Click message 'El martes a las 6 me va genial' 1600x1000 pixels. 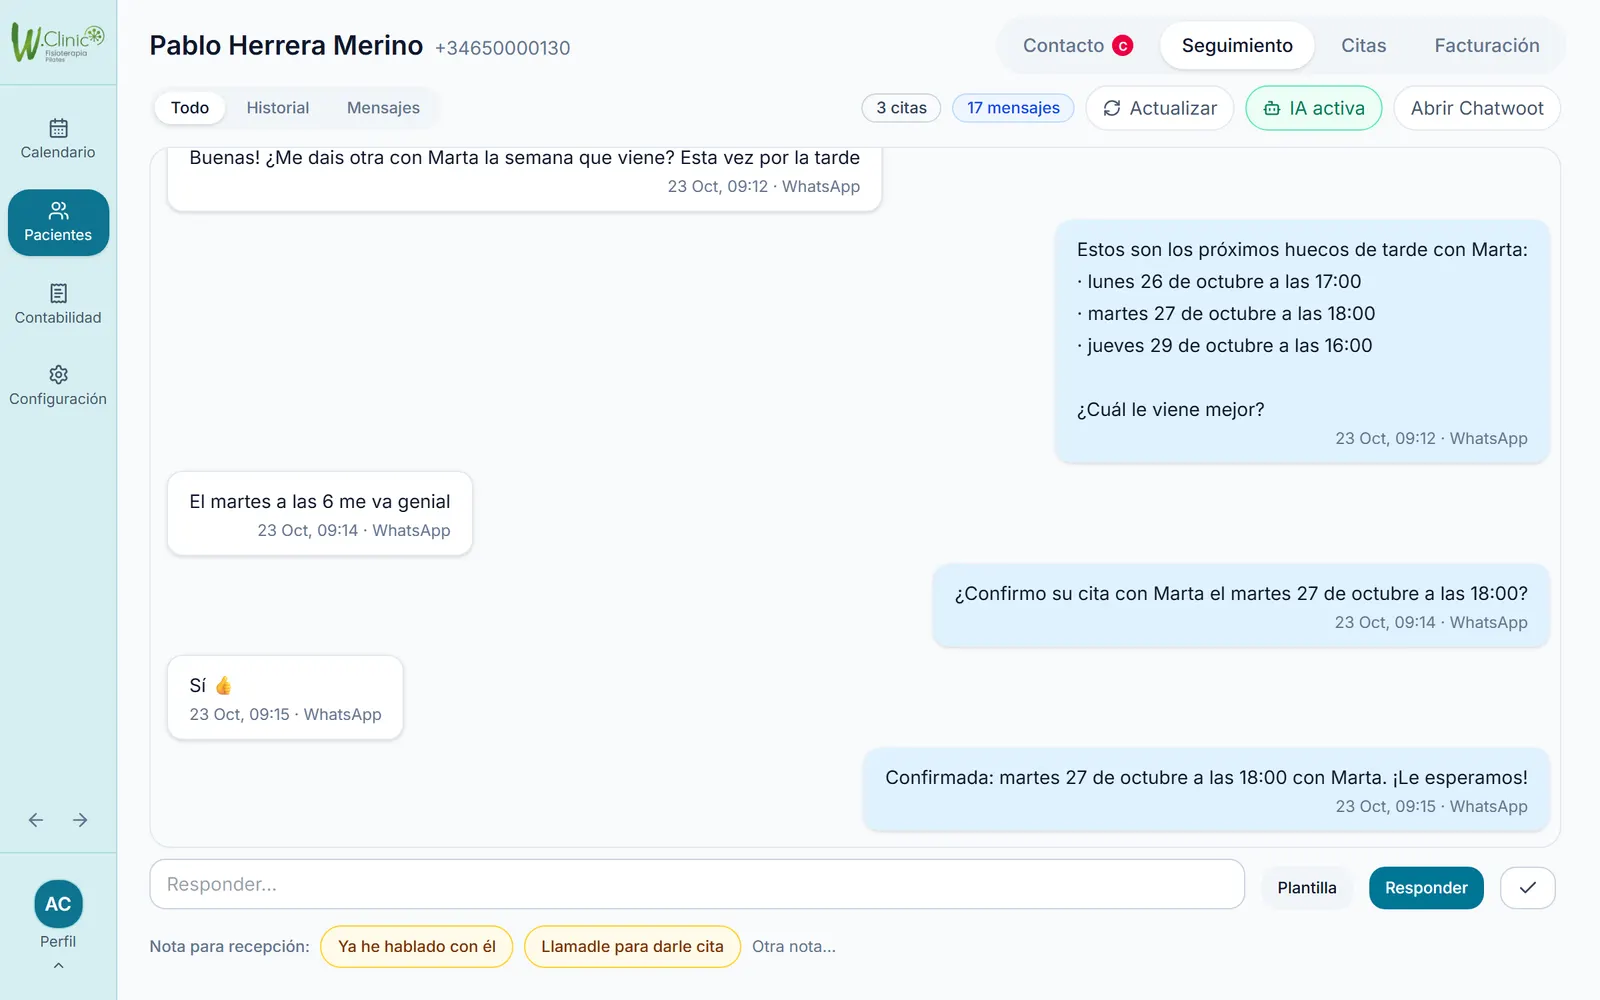(320, 514)
